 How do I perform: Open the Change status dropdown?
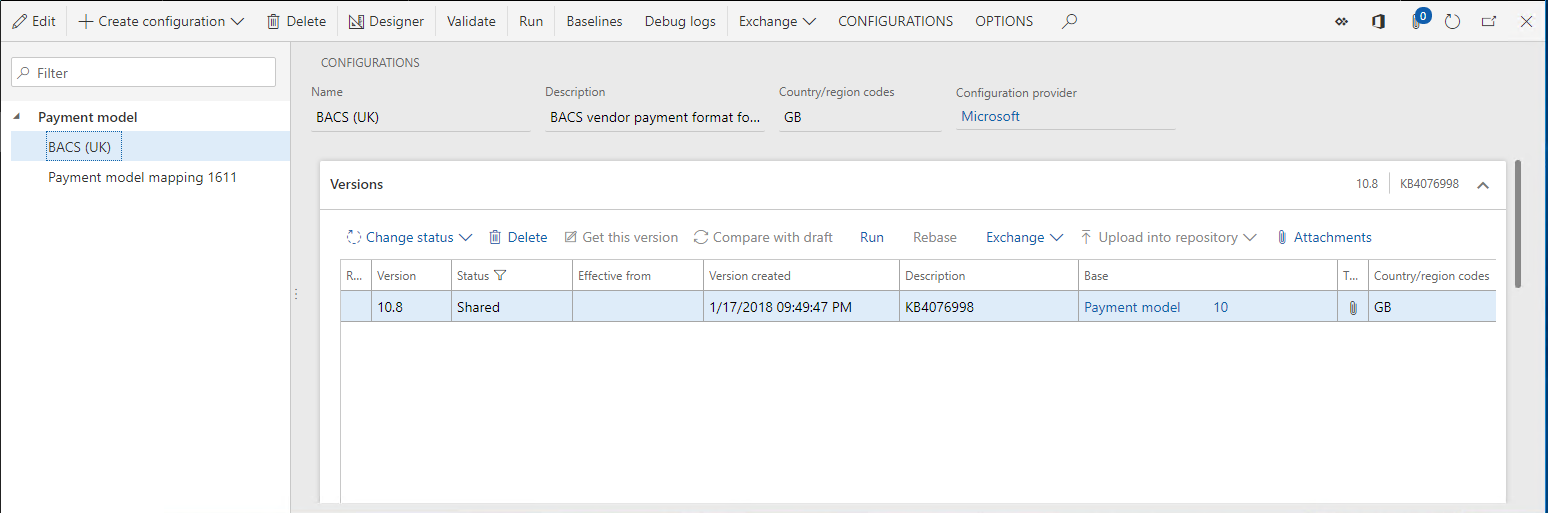409,237
